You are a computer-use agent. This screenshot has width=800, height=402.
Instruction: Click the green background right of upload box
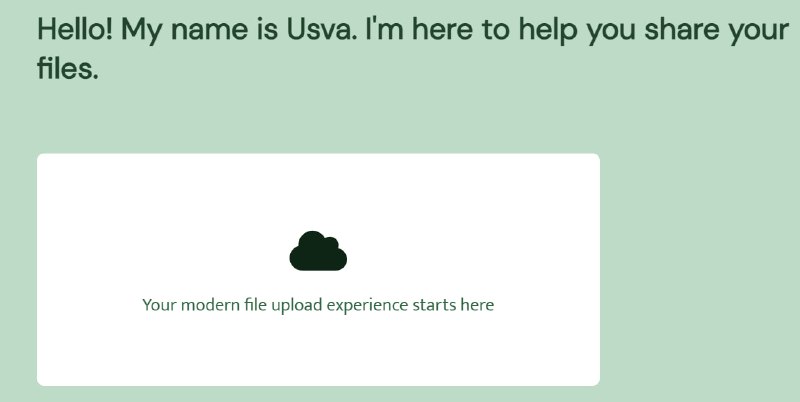[x=699, y=269]
